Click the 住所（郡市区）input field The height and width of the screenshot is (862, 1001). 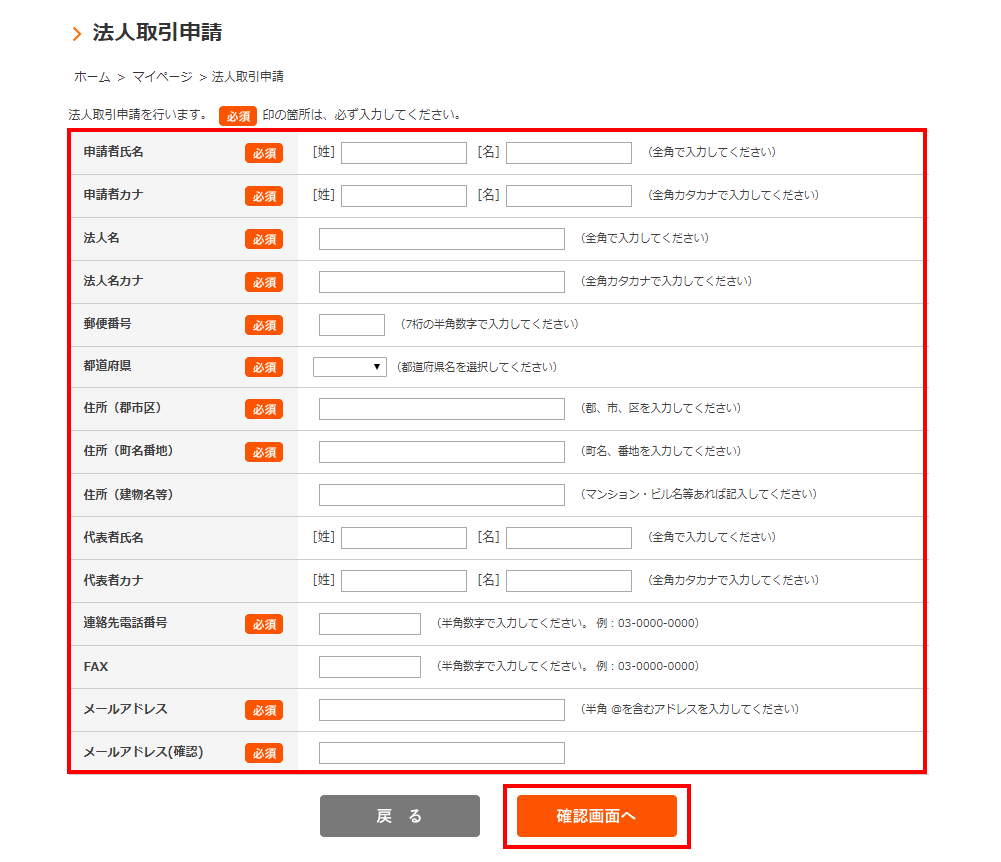(441, 409)
